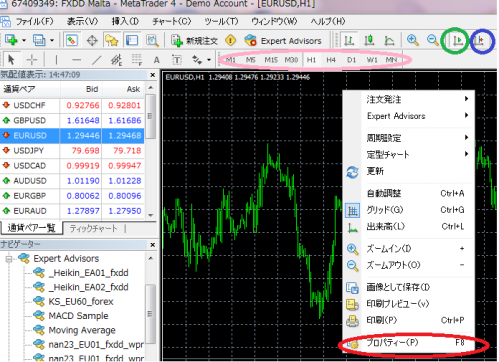Open the 注文発注 submenu arrow
The height and width of the screenshot is (362, 499).
click(466, 99)
